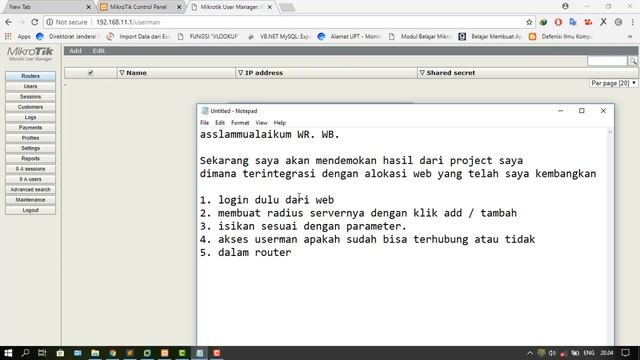Click the address bar URL
This screenshot has width=640, height=360.
click(128, 22)
